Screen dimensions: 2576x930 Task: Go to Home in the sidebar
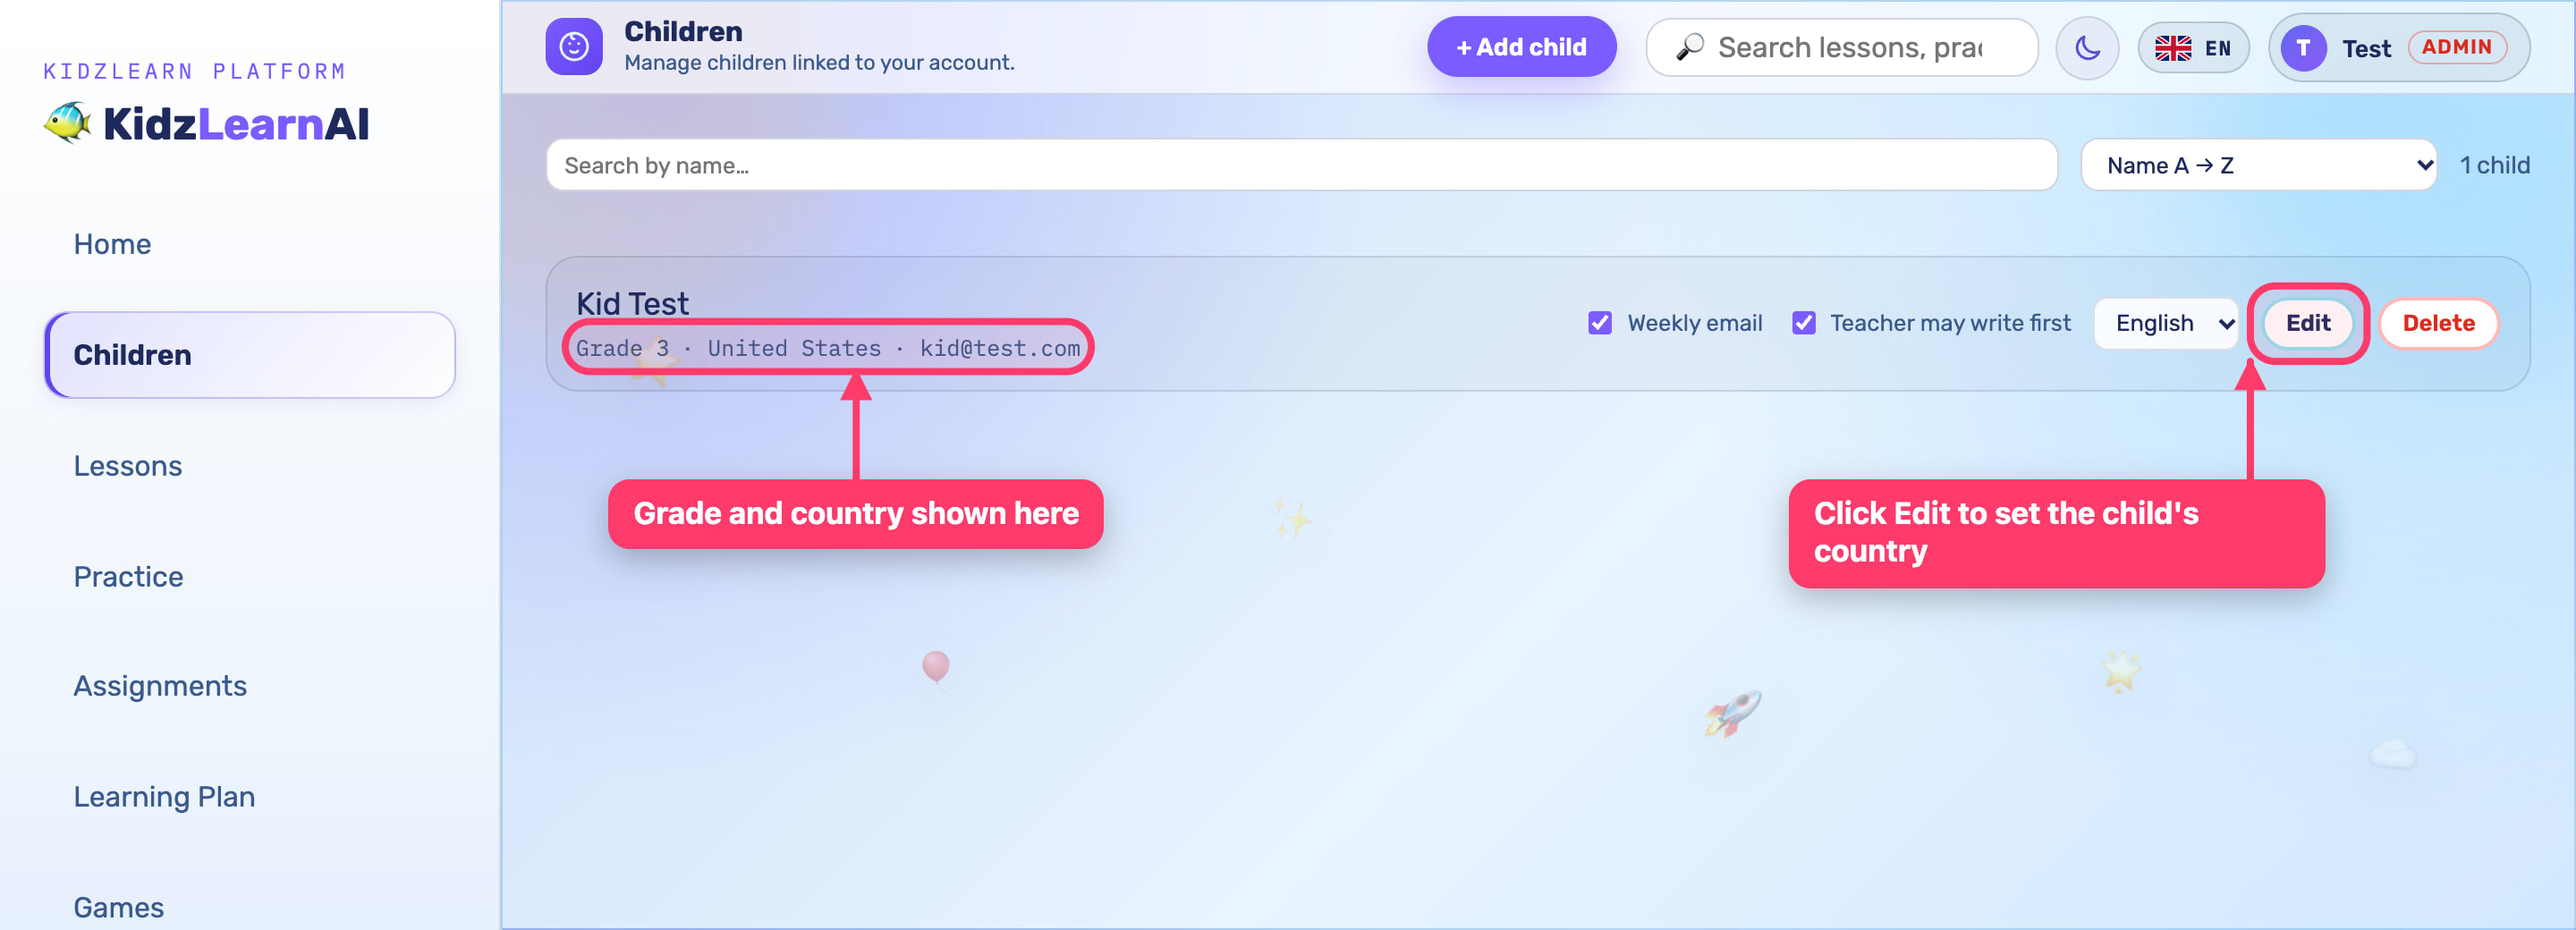click(x=250, y=244)
